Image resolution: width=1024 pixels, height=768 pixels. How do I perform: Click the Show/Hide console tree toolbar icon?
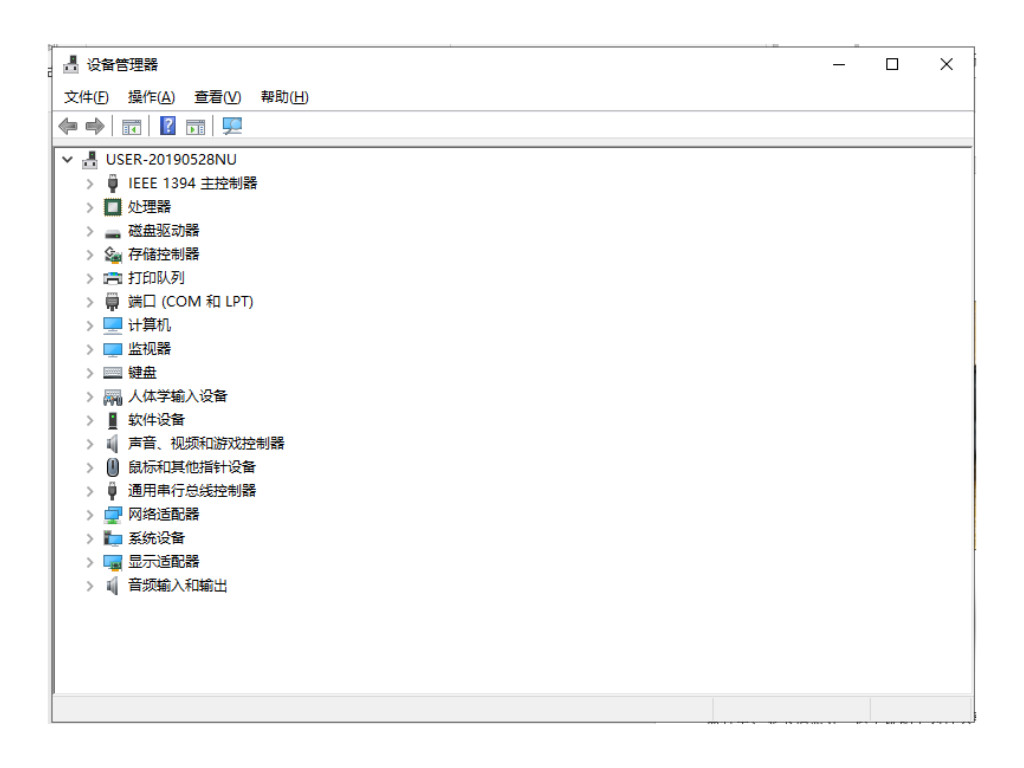(x=131, y=126)
